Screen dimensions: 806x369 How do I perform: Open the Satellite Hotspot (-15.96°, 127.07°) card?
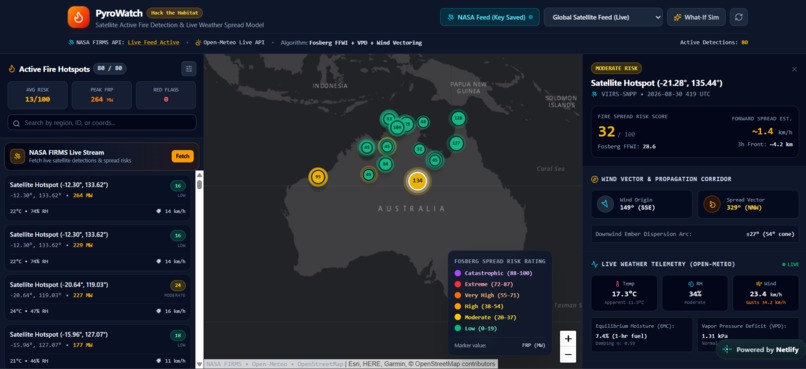[x=98, y=346]
